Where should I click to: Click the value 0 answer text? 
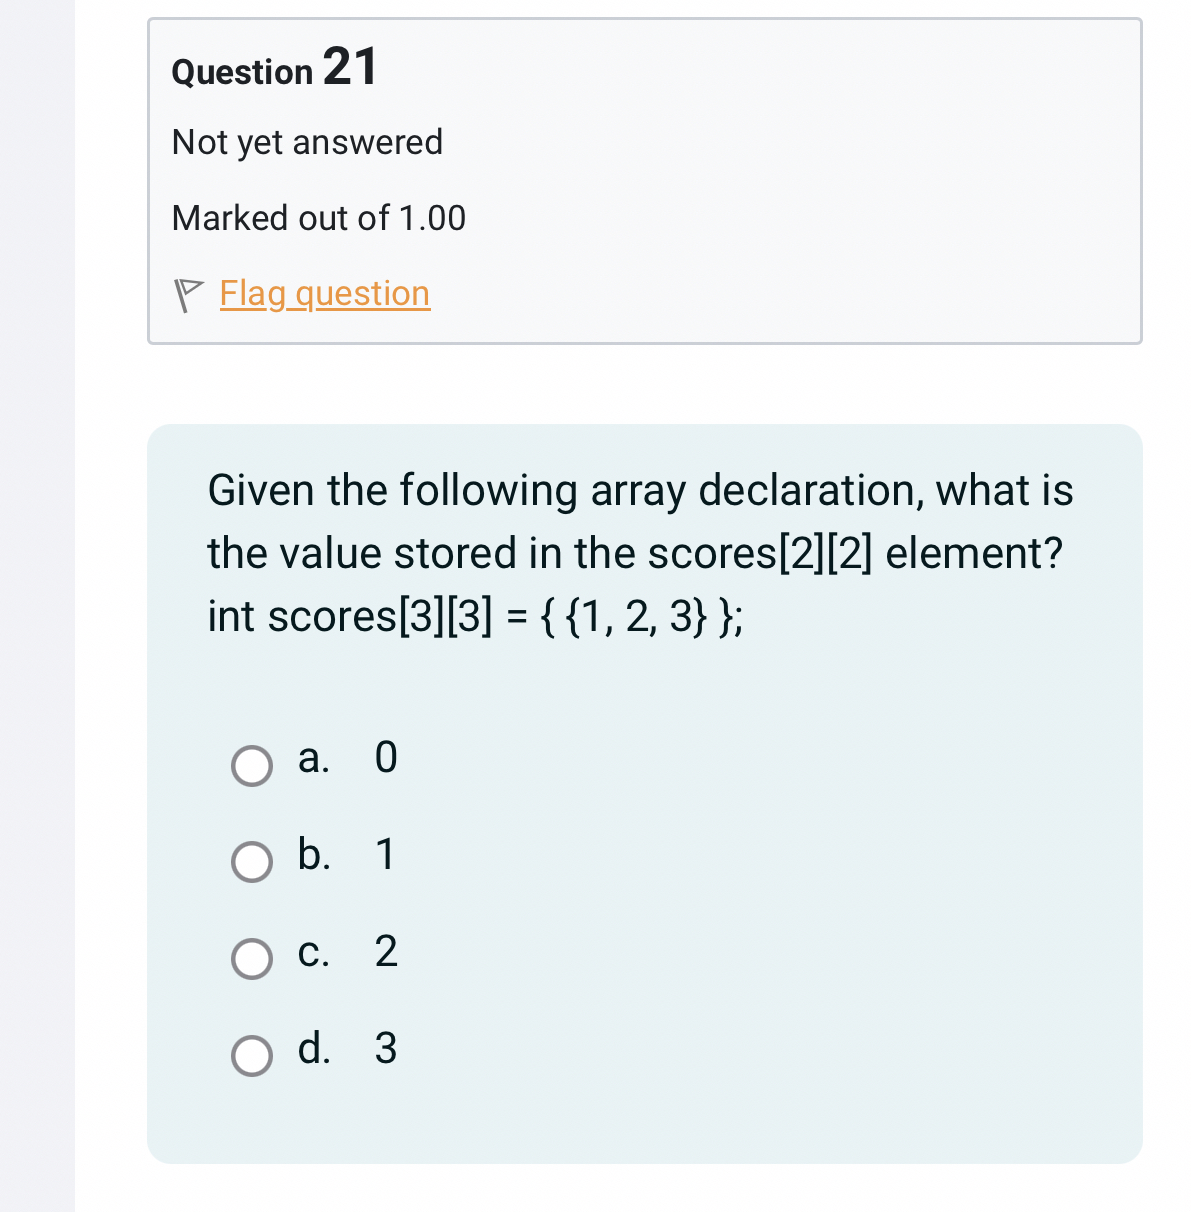[385, 759]
